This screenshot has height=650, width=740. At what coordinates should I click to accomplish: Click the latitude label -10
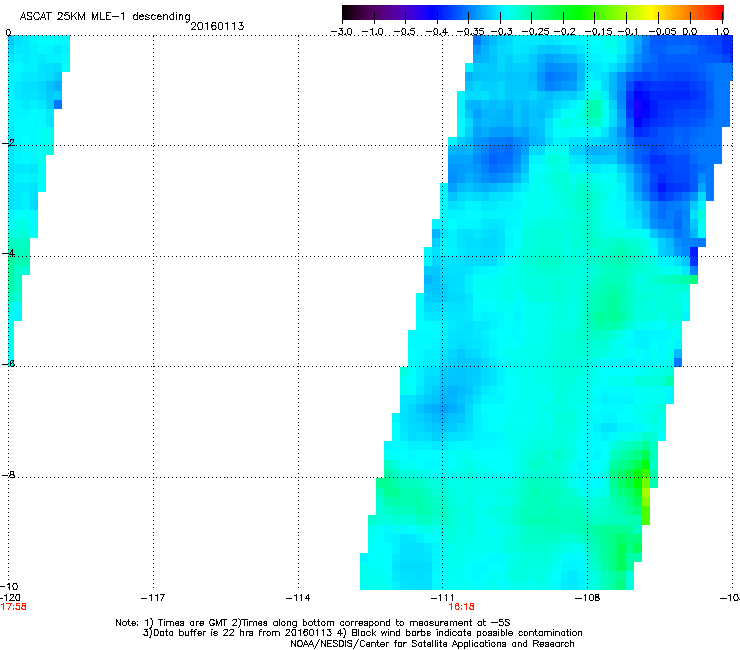click(10, 586)
